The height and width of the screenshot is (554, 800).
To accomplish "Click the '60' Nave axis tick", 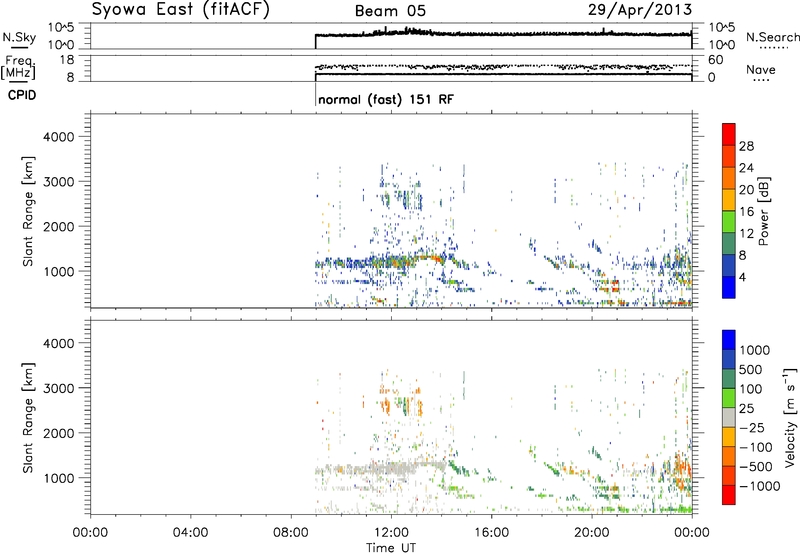I will 716,60.
